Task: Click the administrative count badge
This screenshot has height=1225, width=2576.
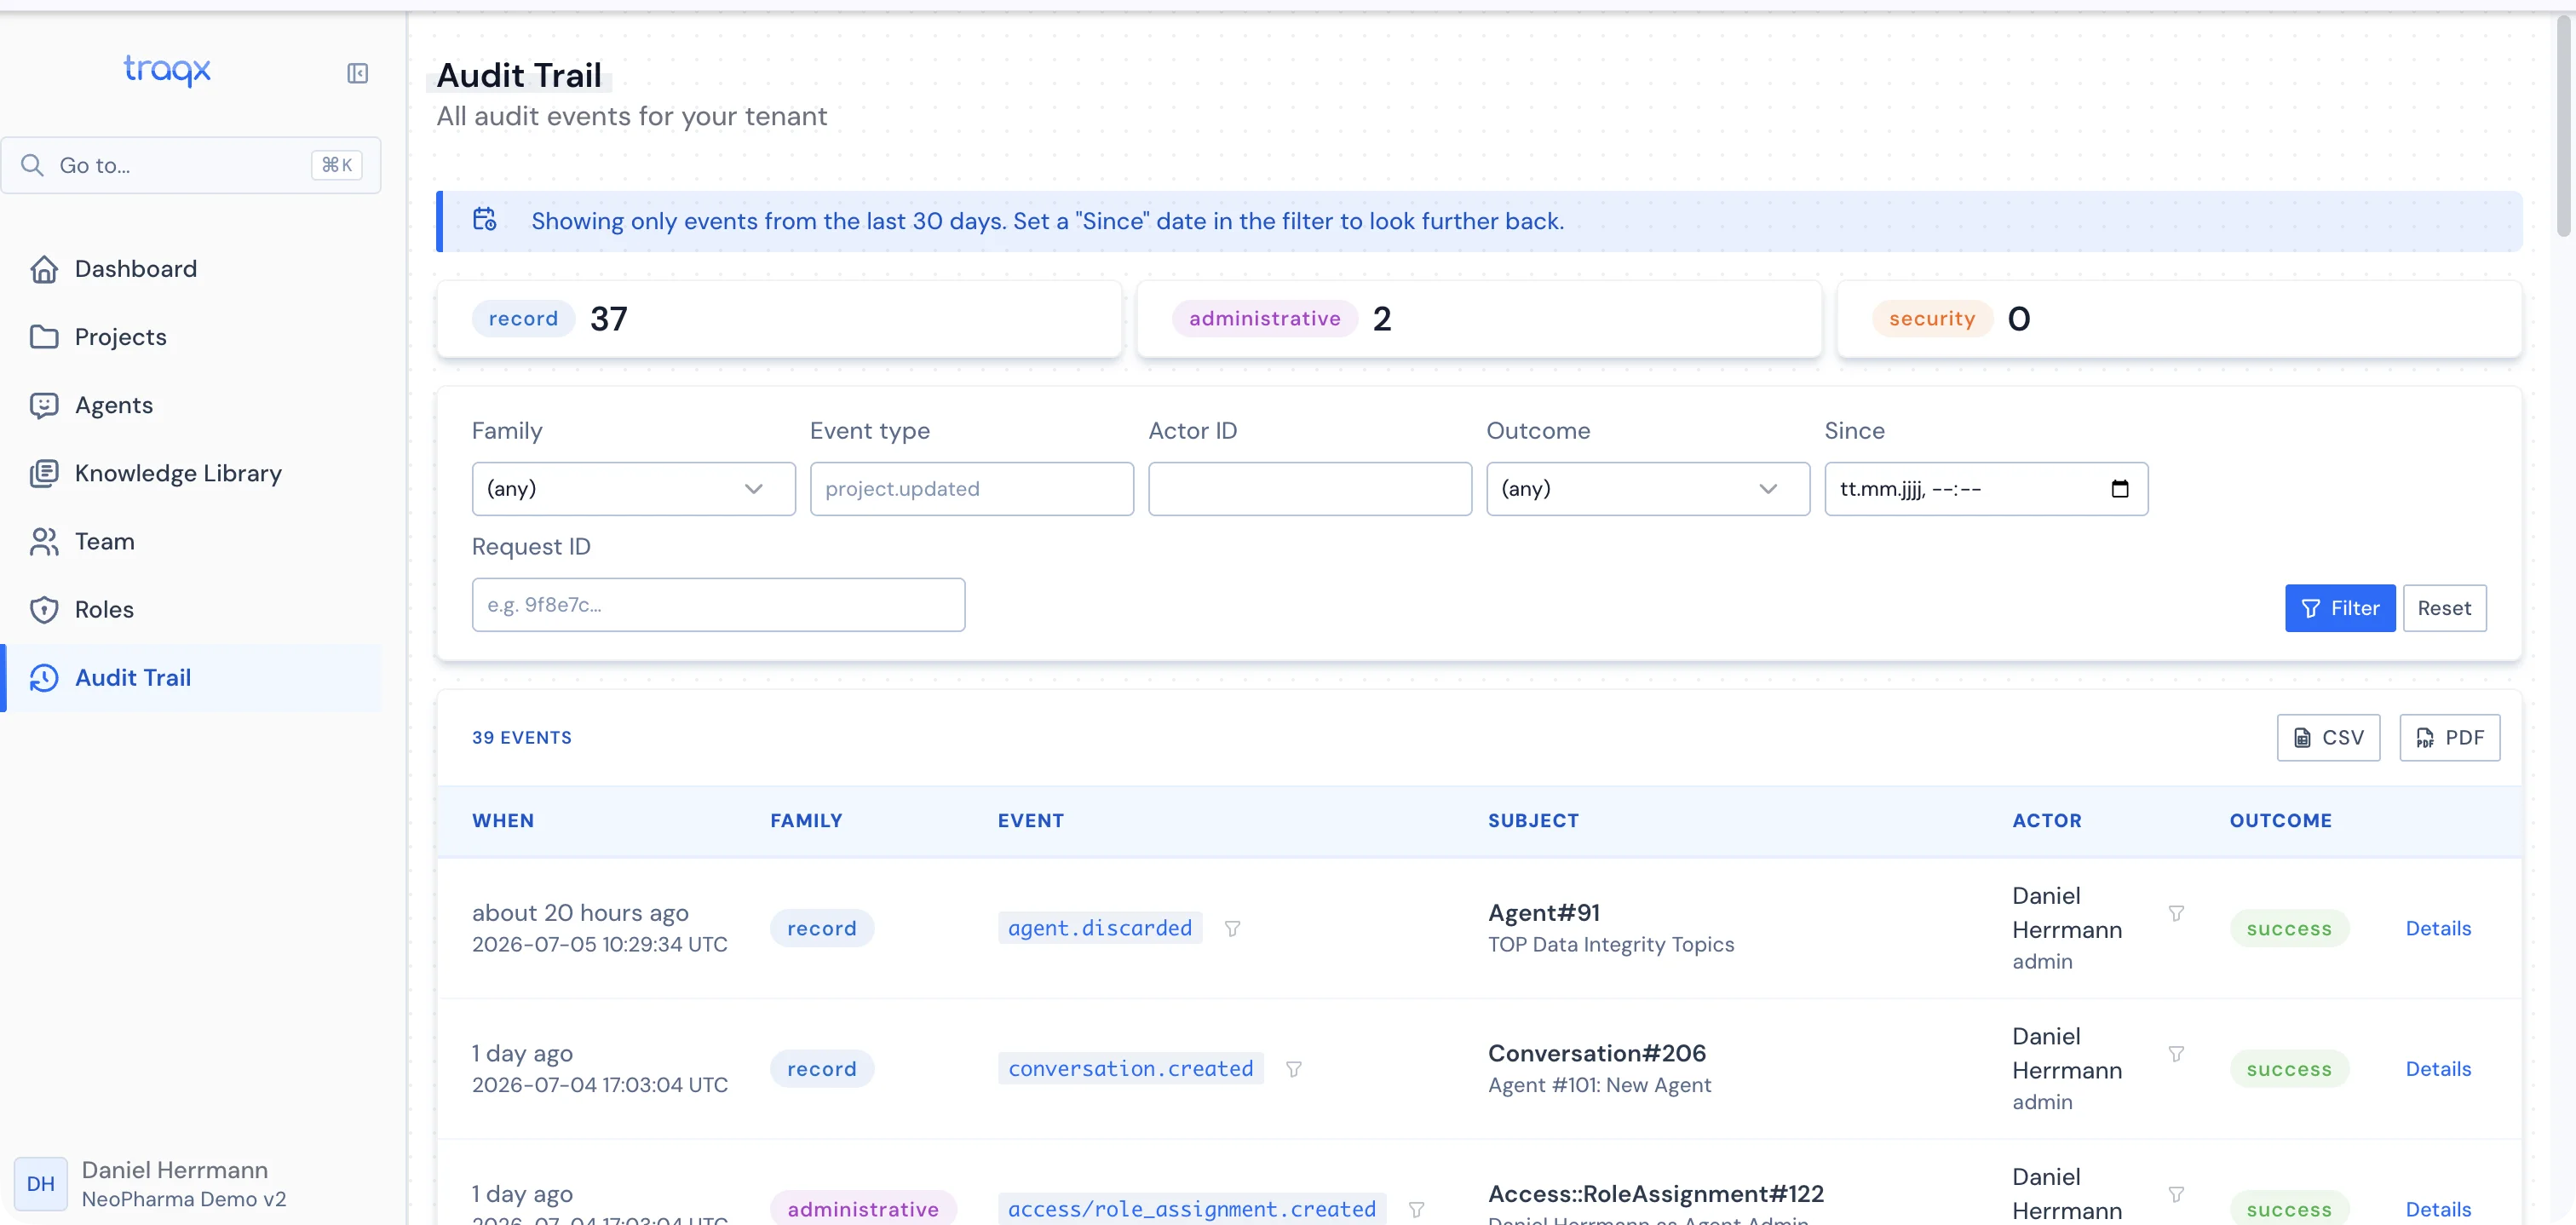Action: coord(1264,318)
